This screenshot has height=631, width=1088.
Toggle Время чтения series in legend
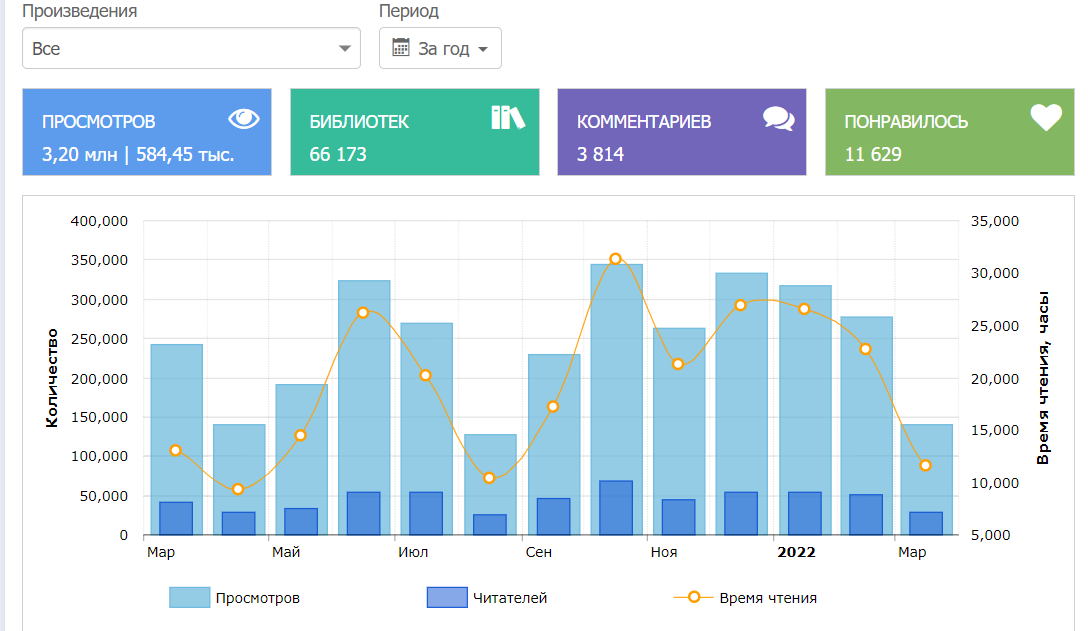(x=767, y=598)
